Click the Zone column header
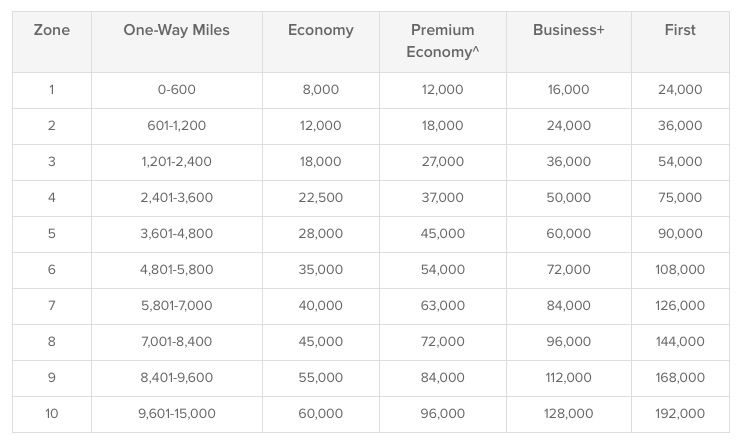The height and width of the screenshot is (440, 737). tap(52, 30)
